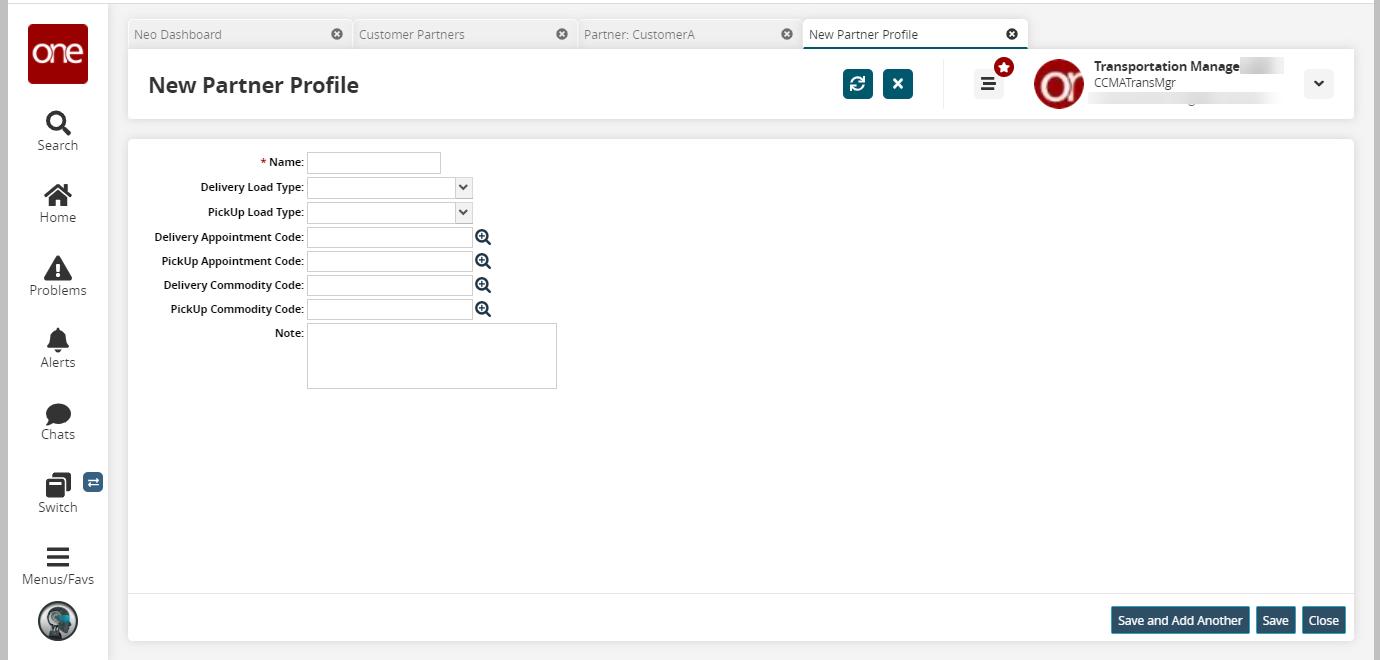Focus the Name input field

374,162
